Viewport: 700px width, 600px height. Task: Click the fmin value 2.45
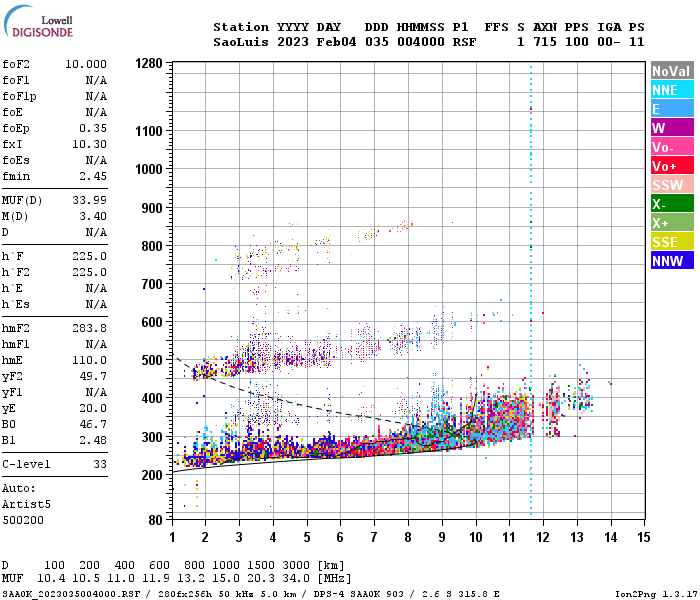coord(93,176)
